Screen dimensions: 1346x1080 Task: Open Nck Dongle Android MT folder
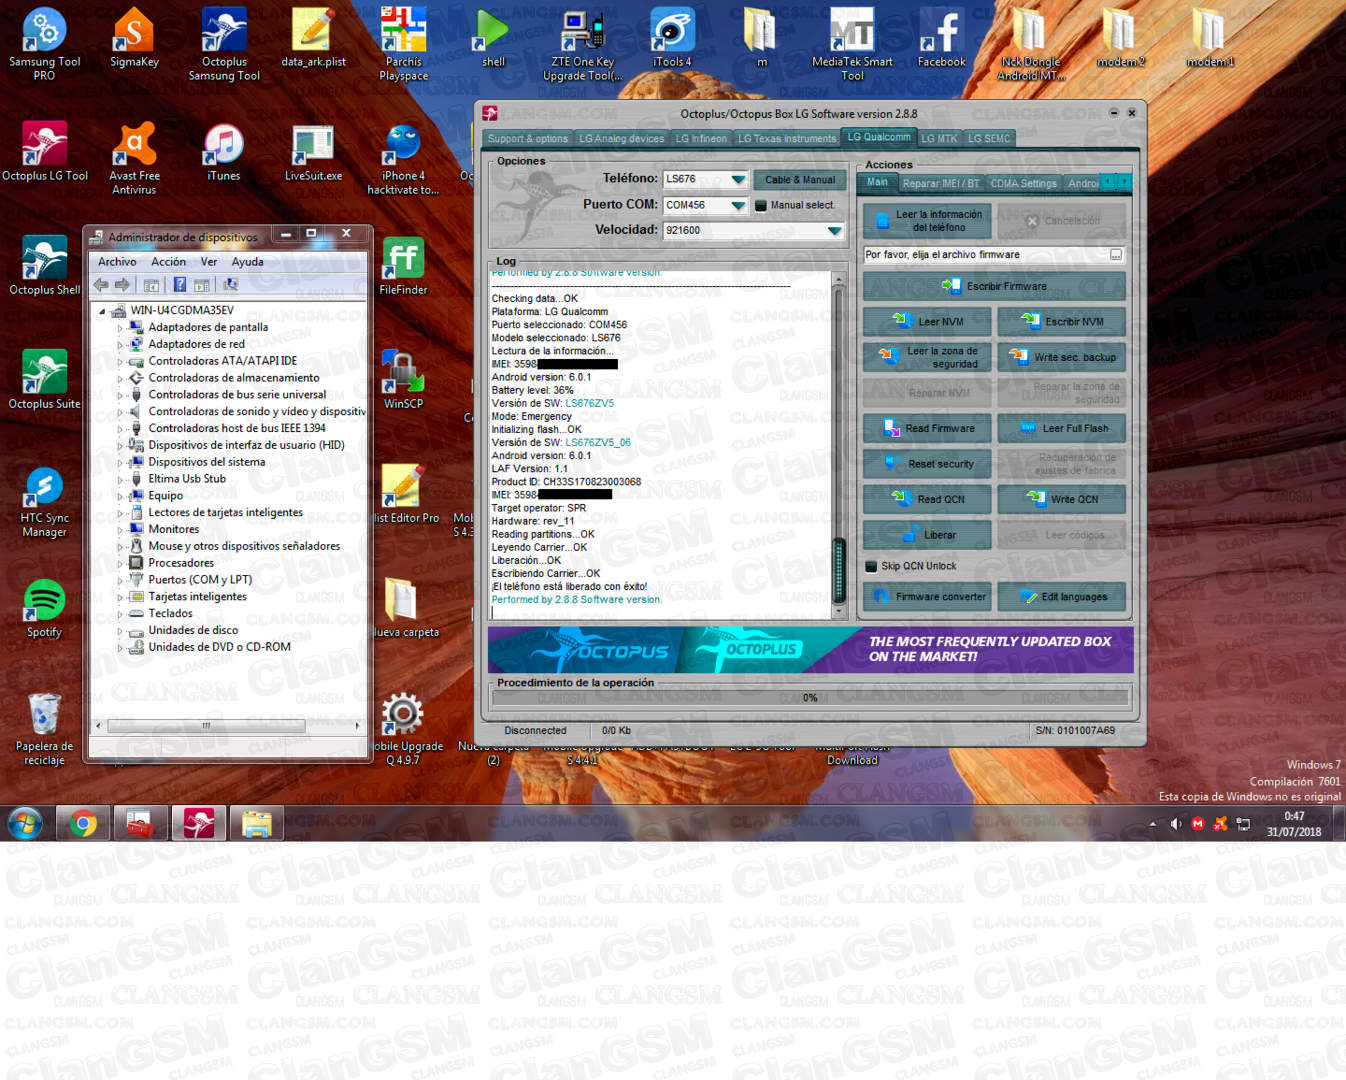click(x=1031, y=44)
